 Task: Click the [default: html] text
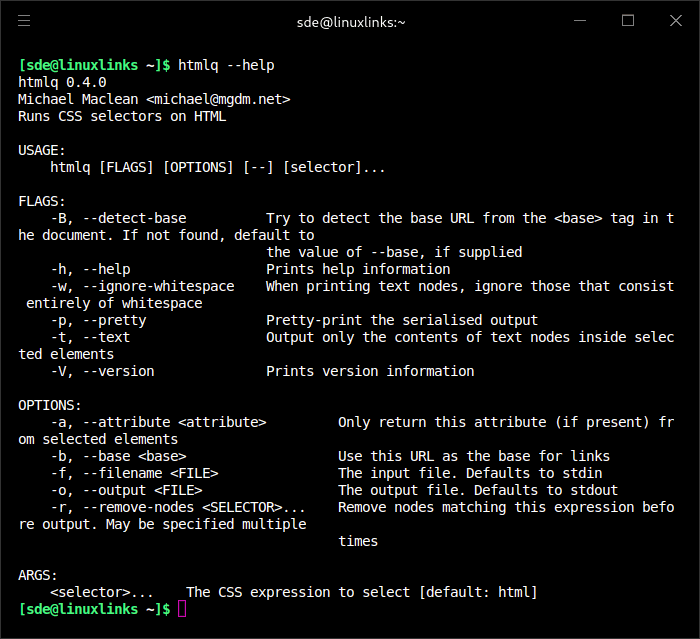pos(478,592)
